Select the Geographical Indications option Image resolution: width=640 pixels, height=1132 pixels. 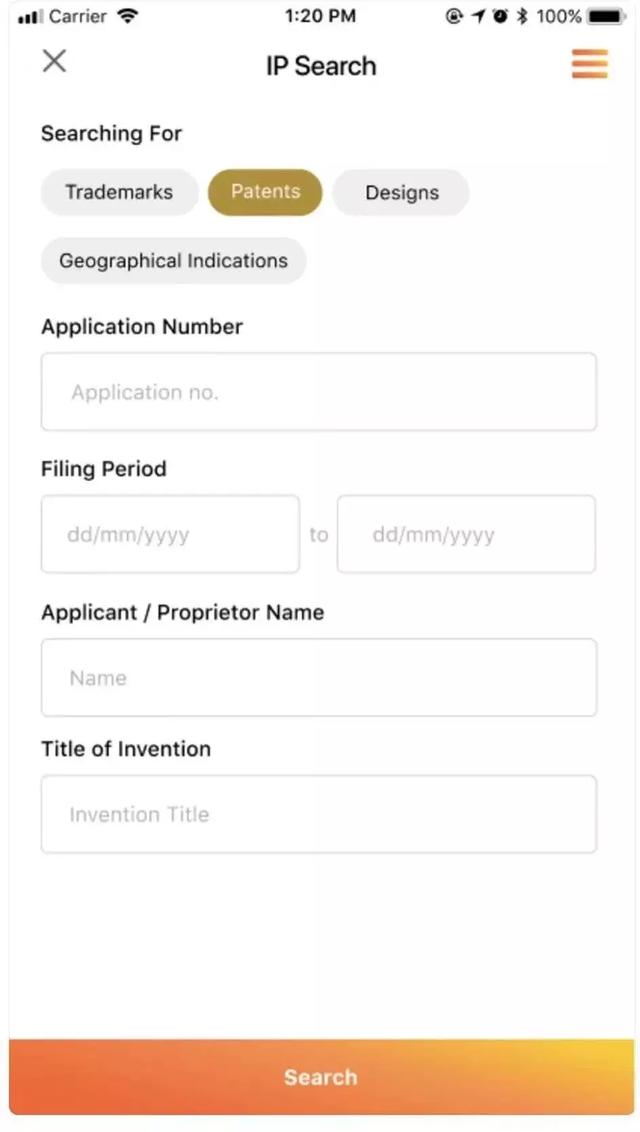coord(173,261)
